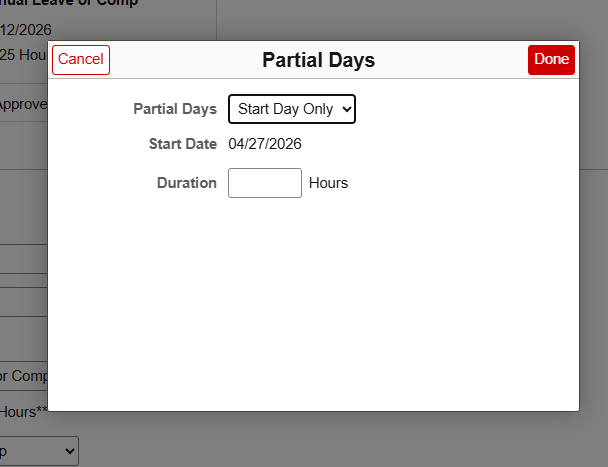
Task: Click the Start Date label
Action: (183, 144)
